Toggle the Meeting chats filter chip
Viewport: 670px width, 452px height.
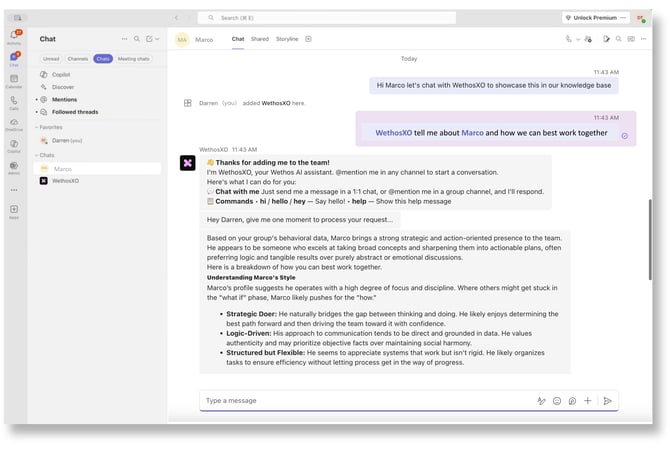pos(134,59)
